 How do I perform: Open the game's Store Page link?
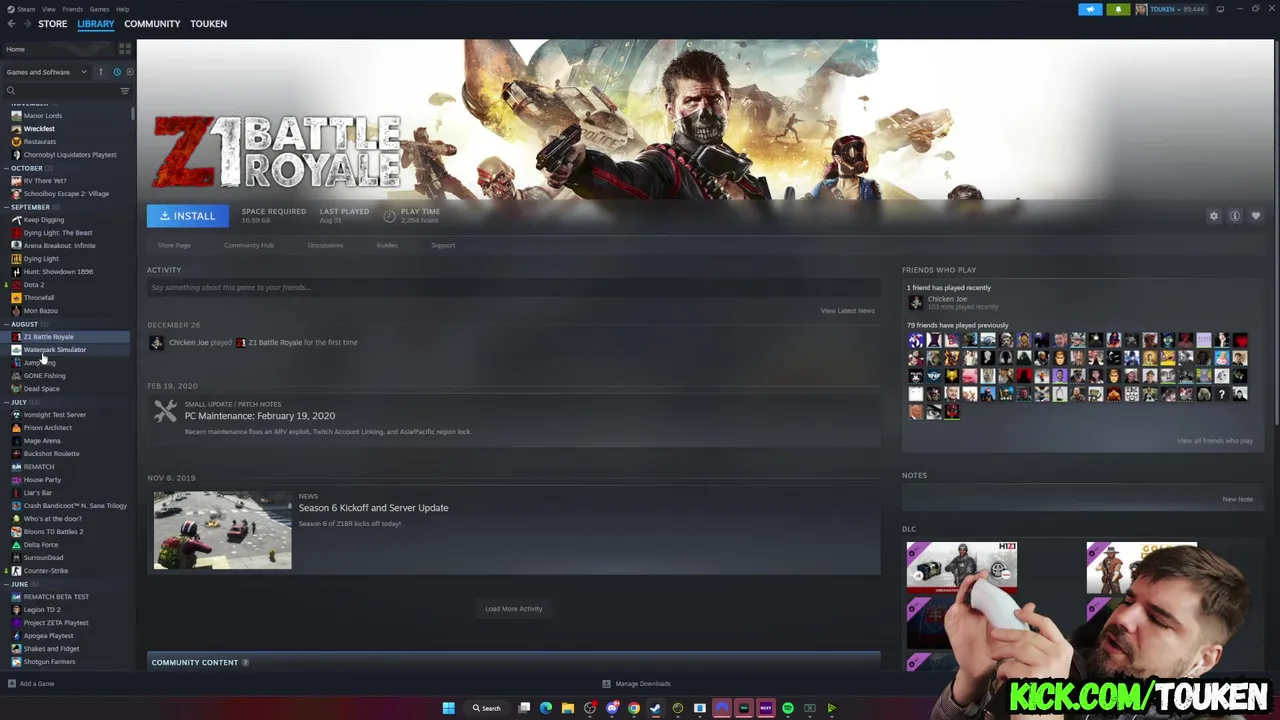174,245
